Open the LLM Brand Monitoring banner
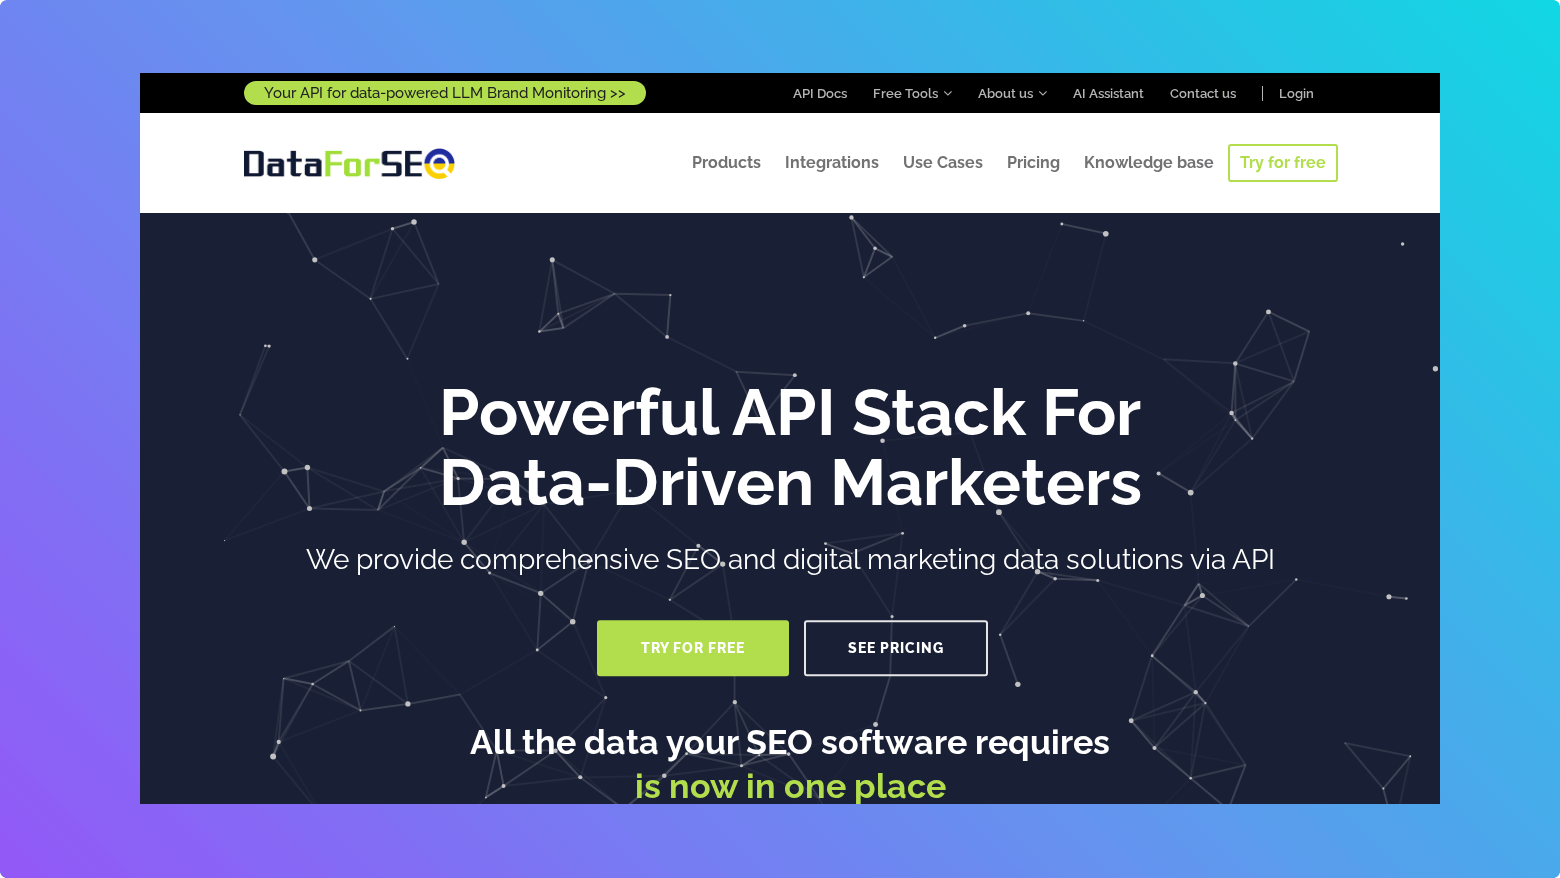Viewport: 1560px width, 878px height. point(444,92)
